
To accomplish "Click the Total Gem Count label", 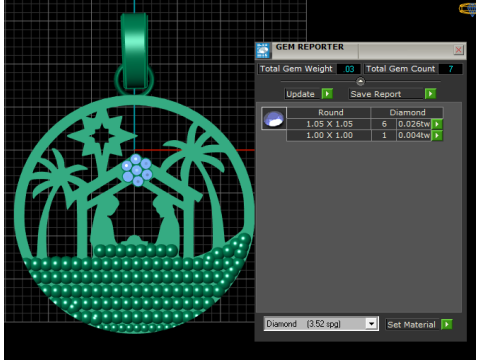I will click(400, 69).
